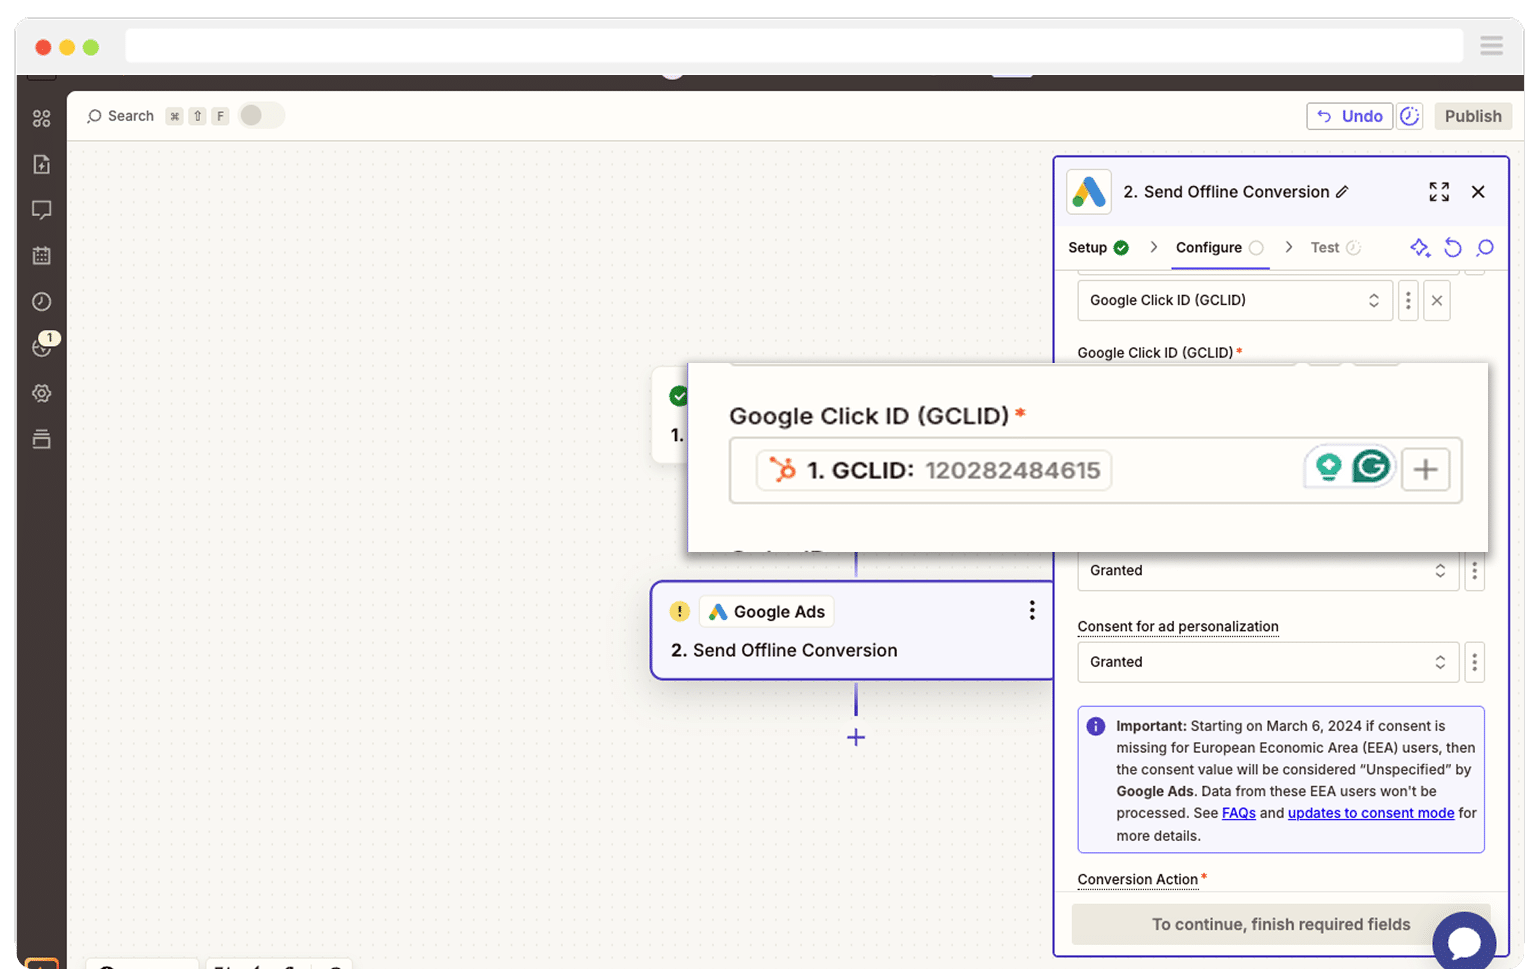Open the comments icon in sidebar
1538x969 pixels.
[41, 210]
